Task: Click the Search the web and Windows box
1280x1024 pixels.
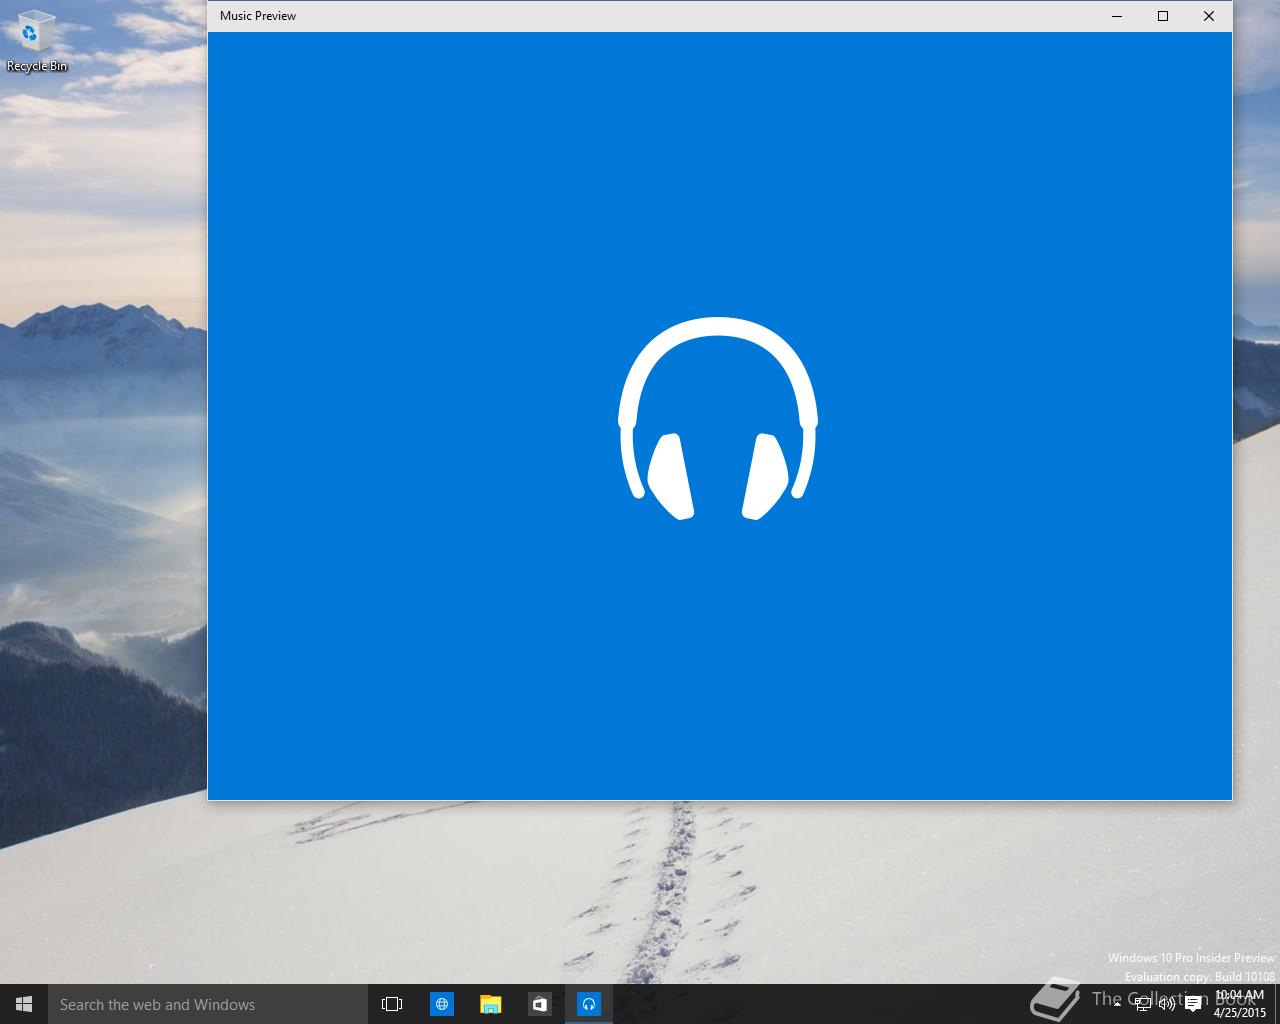Action: coord(208,1004)
